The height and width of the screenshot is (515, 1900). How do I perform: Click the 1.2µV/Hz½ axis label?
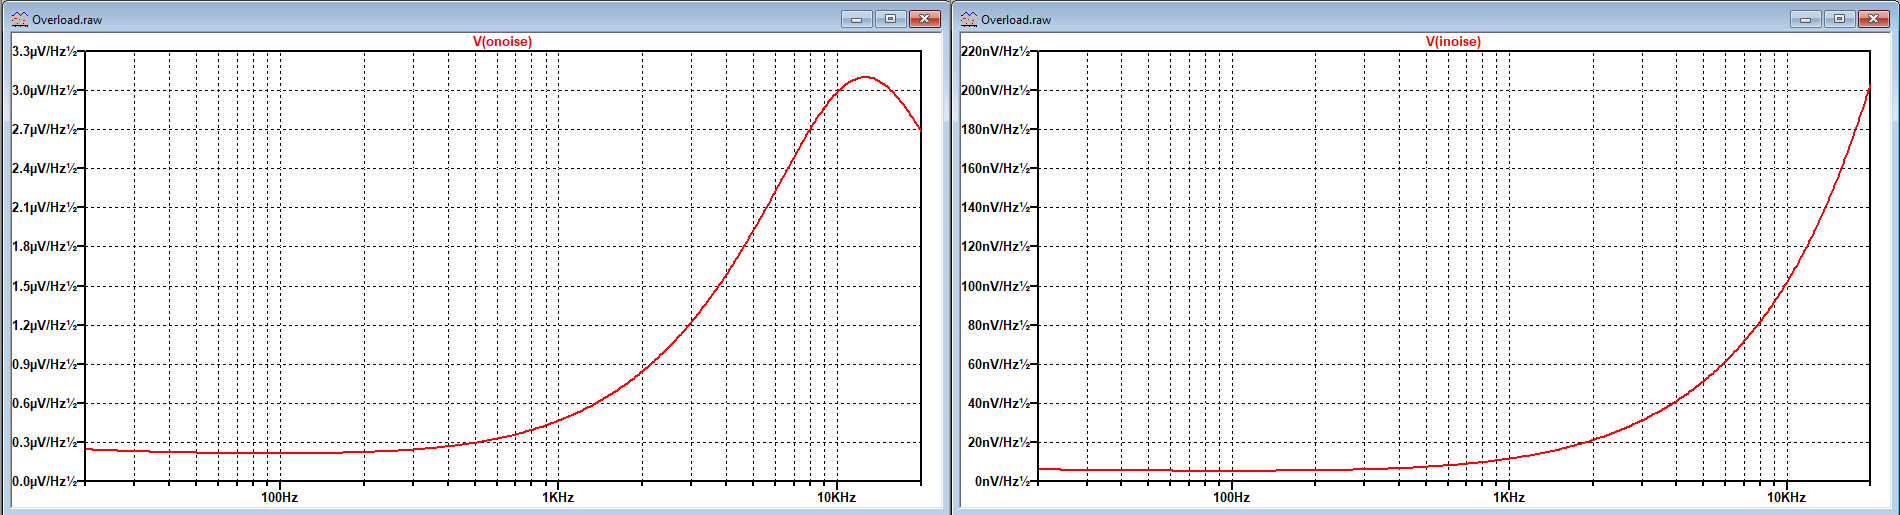tap(44, 325)
